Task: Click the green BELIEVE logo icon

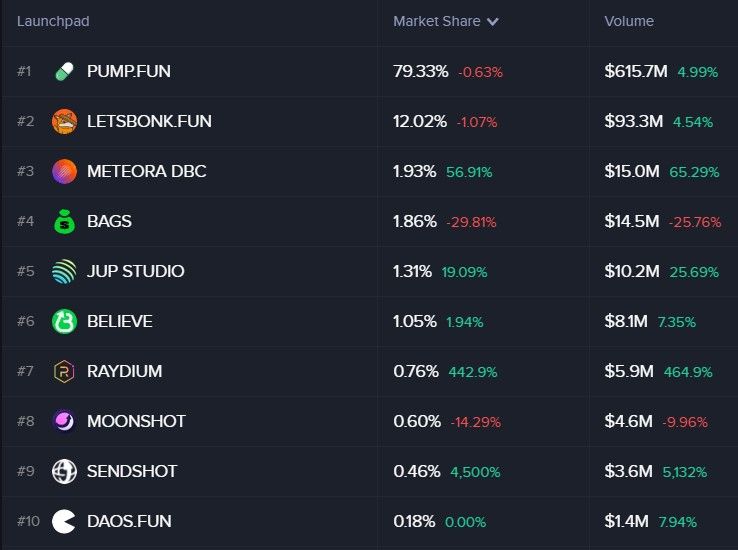Action: 64,321
